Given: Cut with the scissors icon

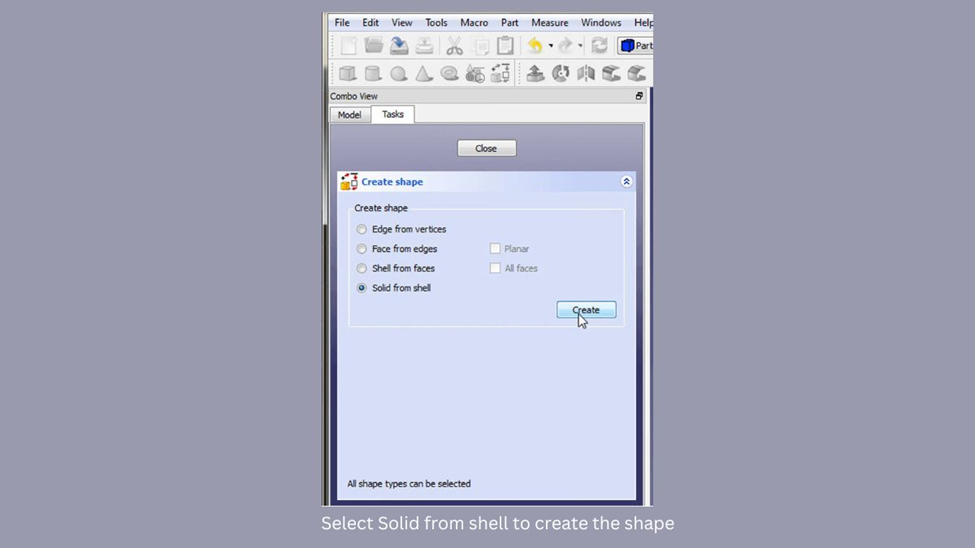Looking at the screenshot, I should click(x=454, y=45).
